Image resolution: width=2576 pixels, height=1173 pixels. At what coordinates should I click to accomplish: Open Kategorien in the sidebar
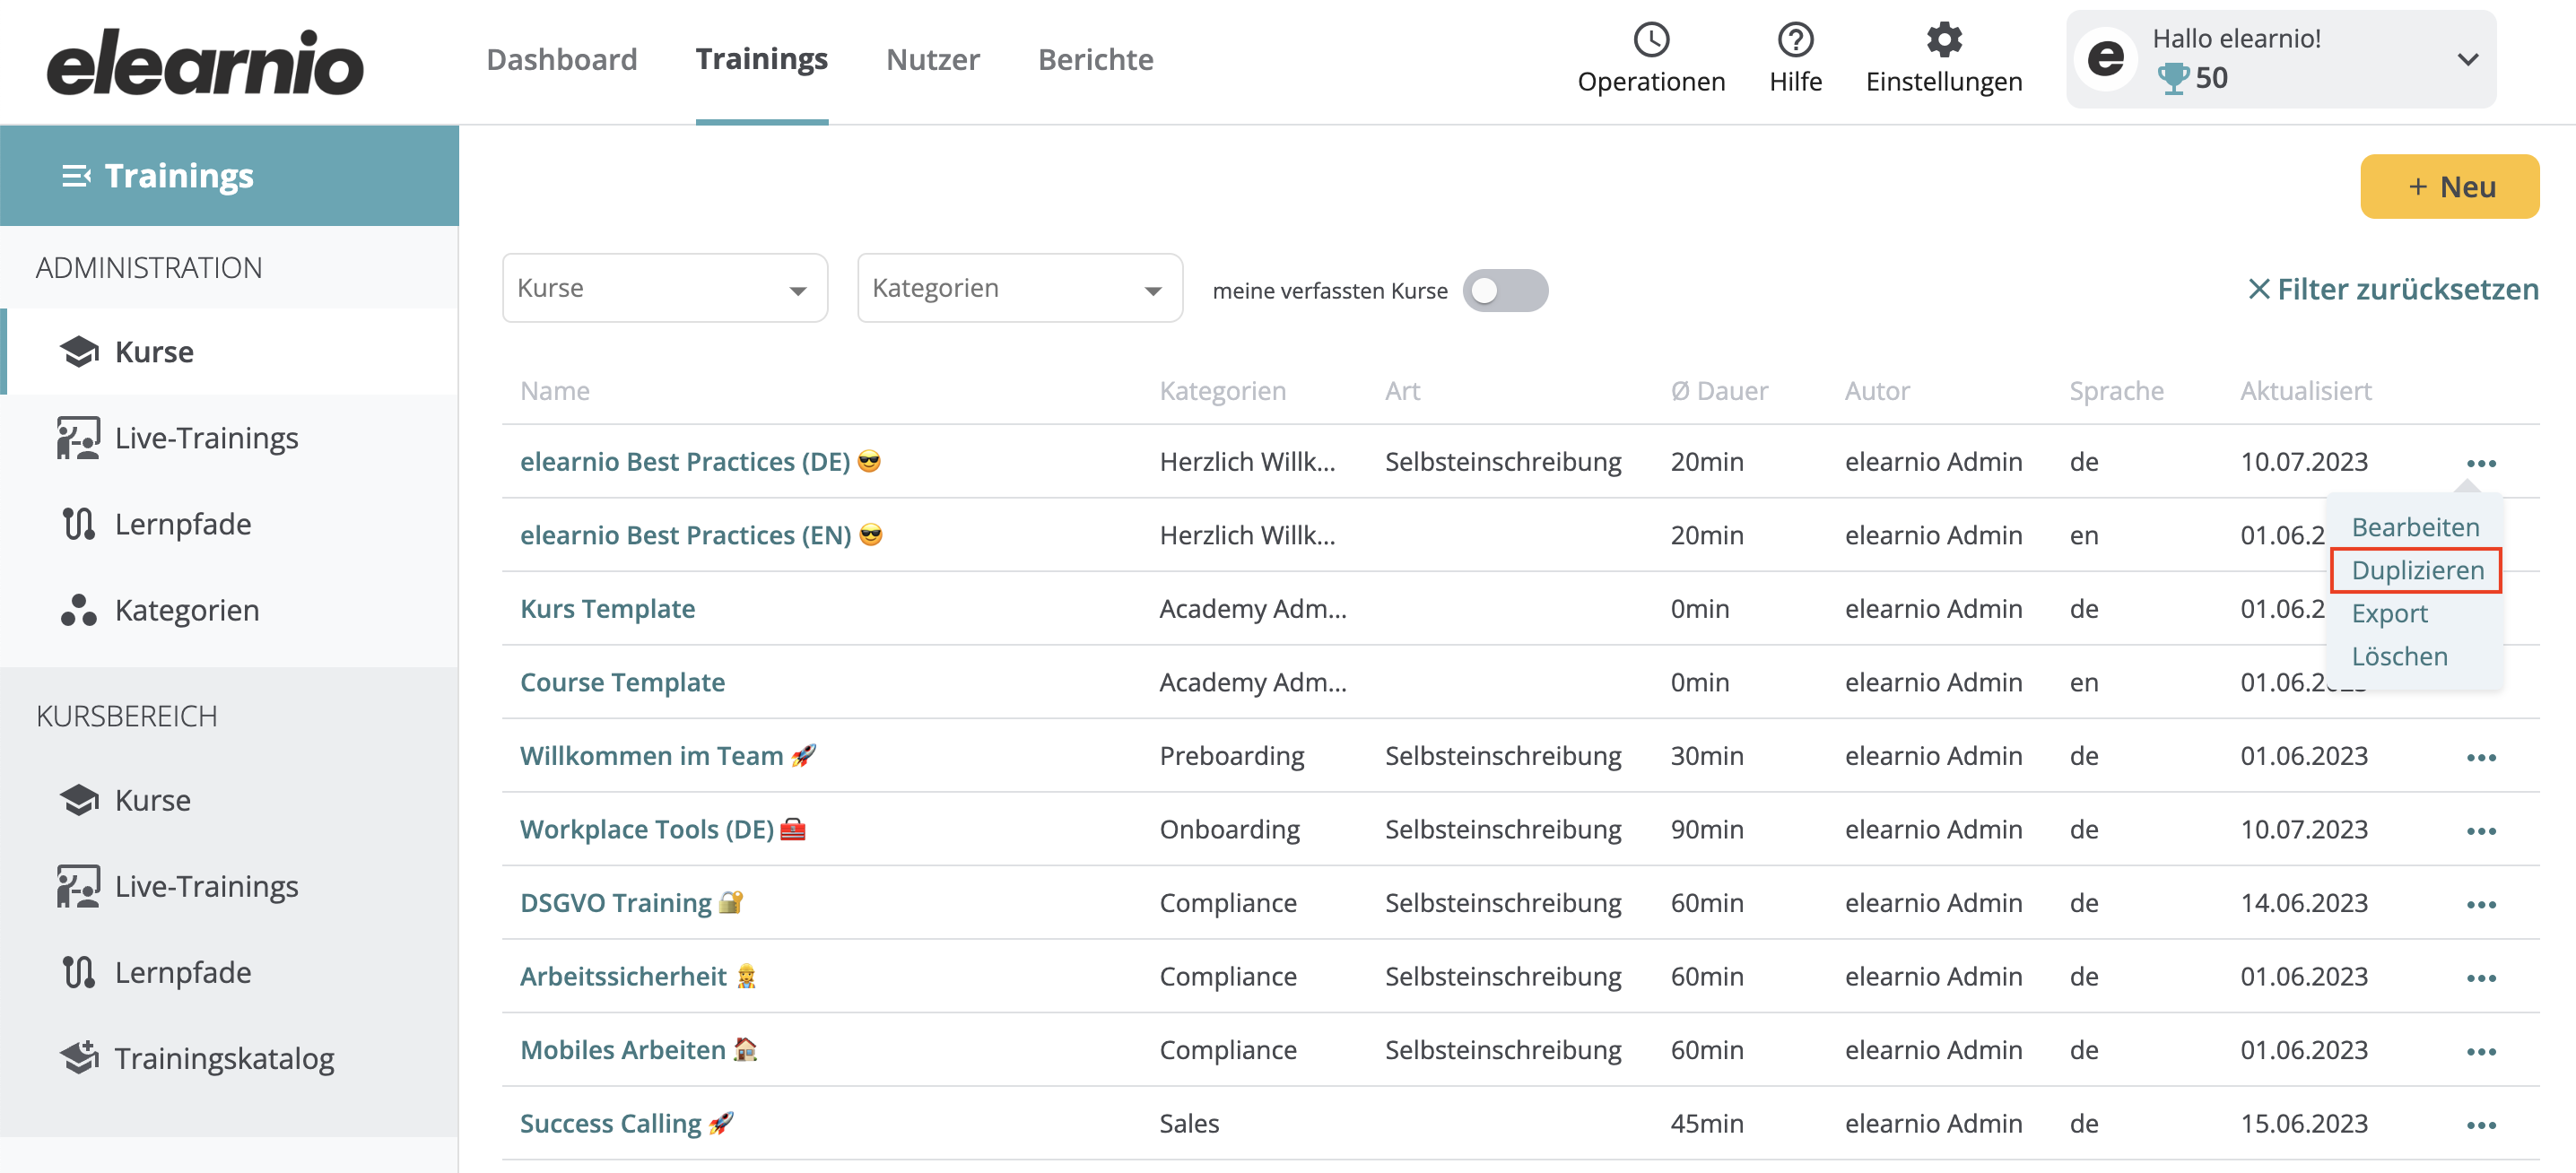[x=230, y=610]
